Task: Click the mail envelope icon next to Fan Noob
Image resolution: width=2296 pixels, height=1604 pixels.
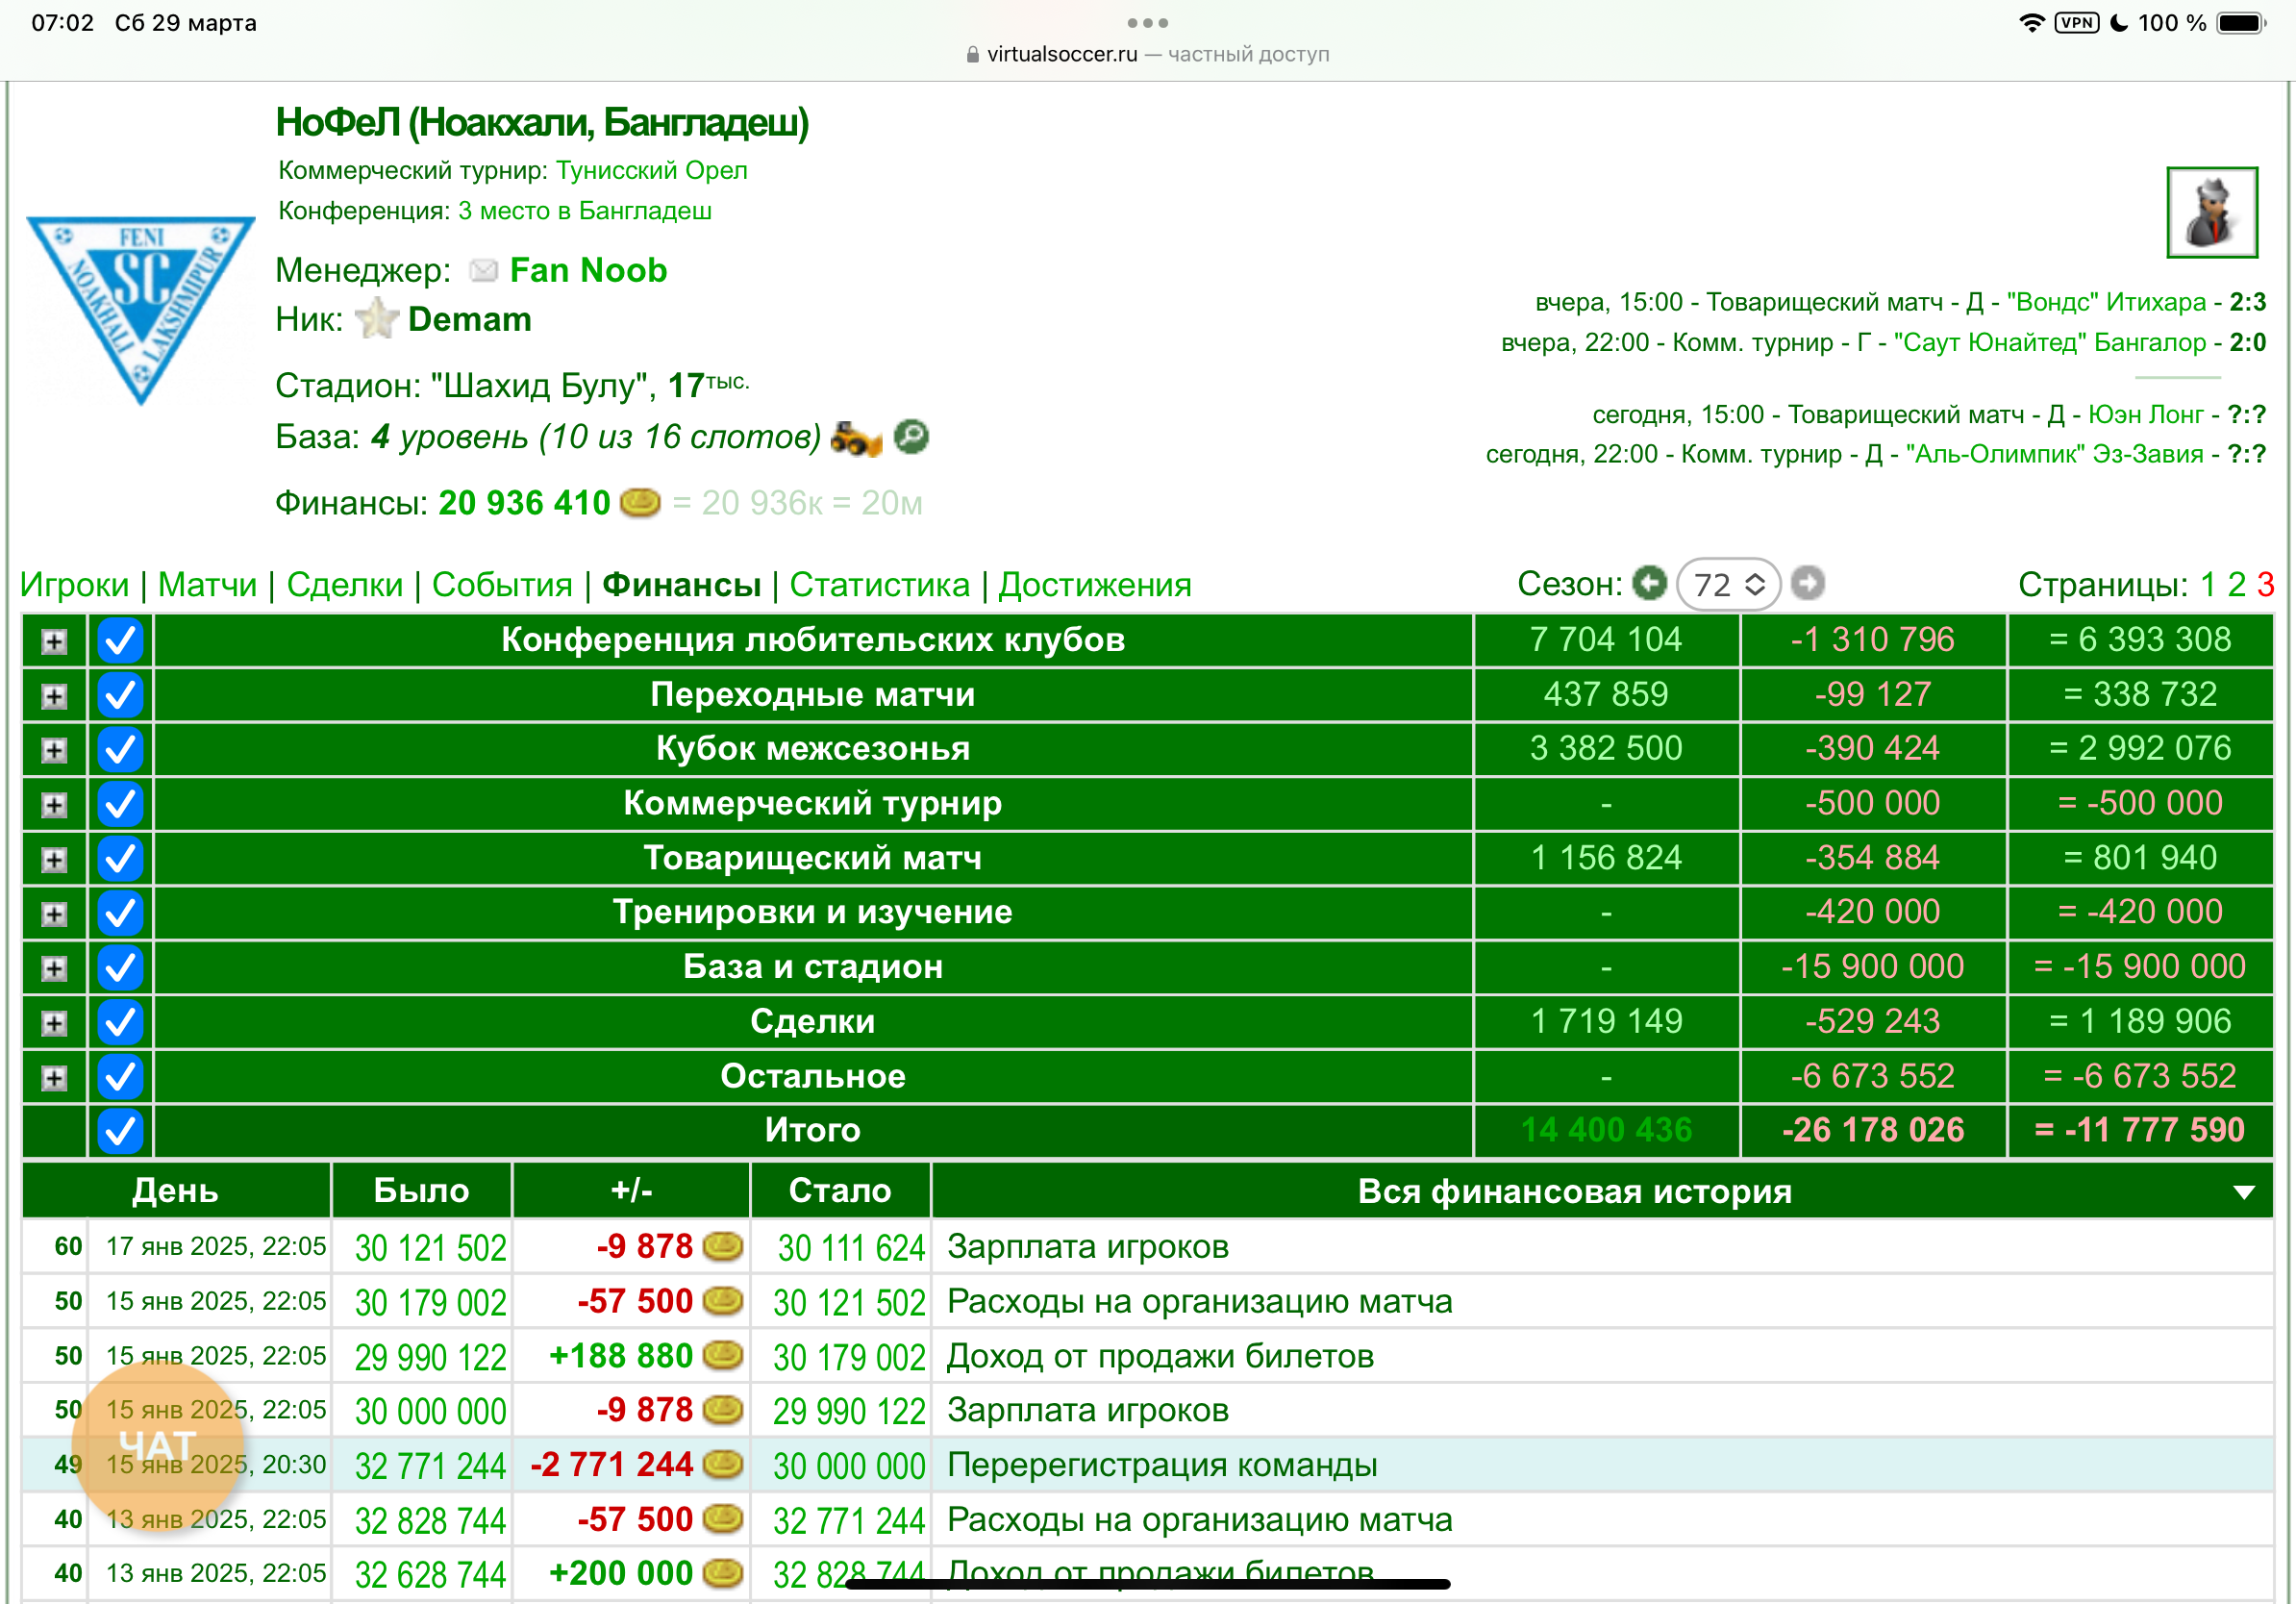Action: [x=483, y=271]
